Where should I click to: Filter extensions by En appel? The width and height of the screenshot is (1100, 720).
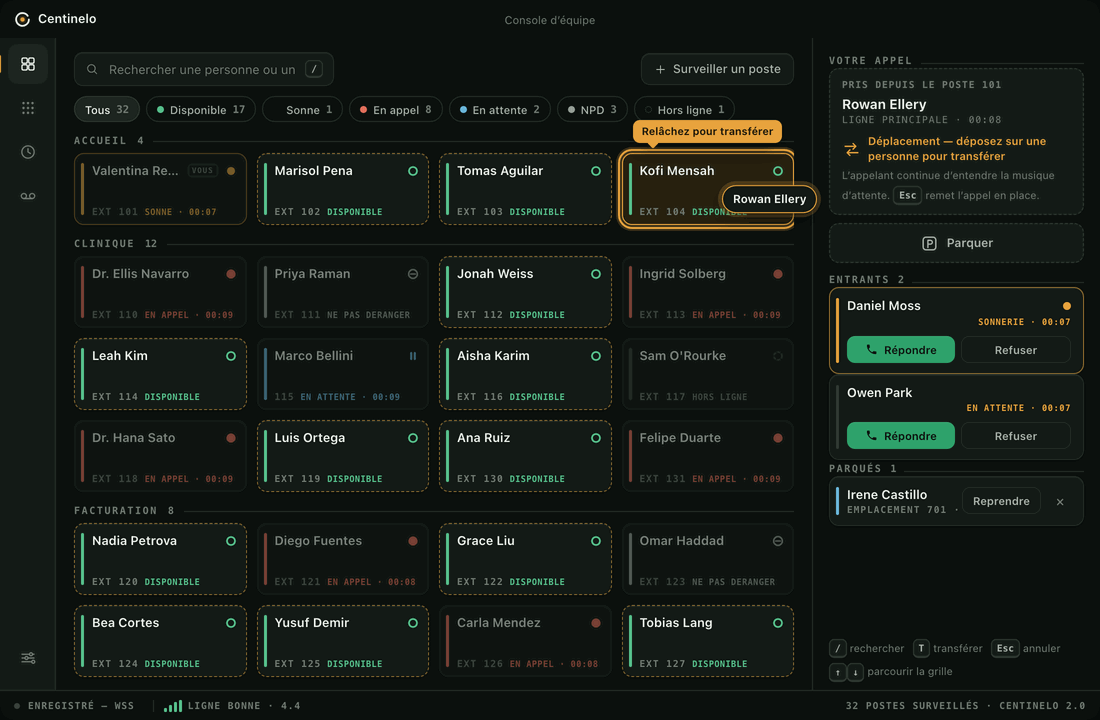[x=396, y=109]
